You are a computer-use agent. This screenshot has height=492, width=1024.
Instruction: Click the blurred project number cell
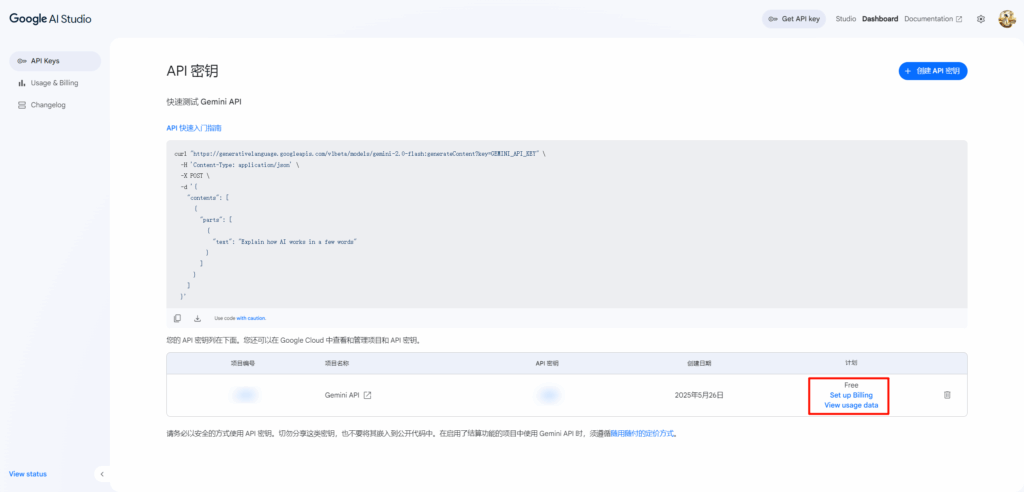245,395
